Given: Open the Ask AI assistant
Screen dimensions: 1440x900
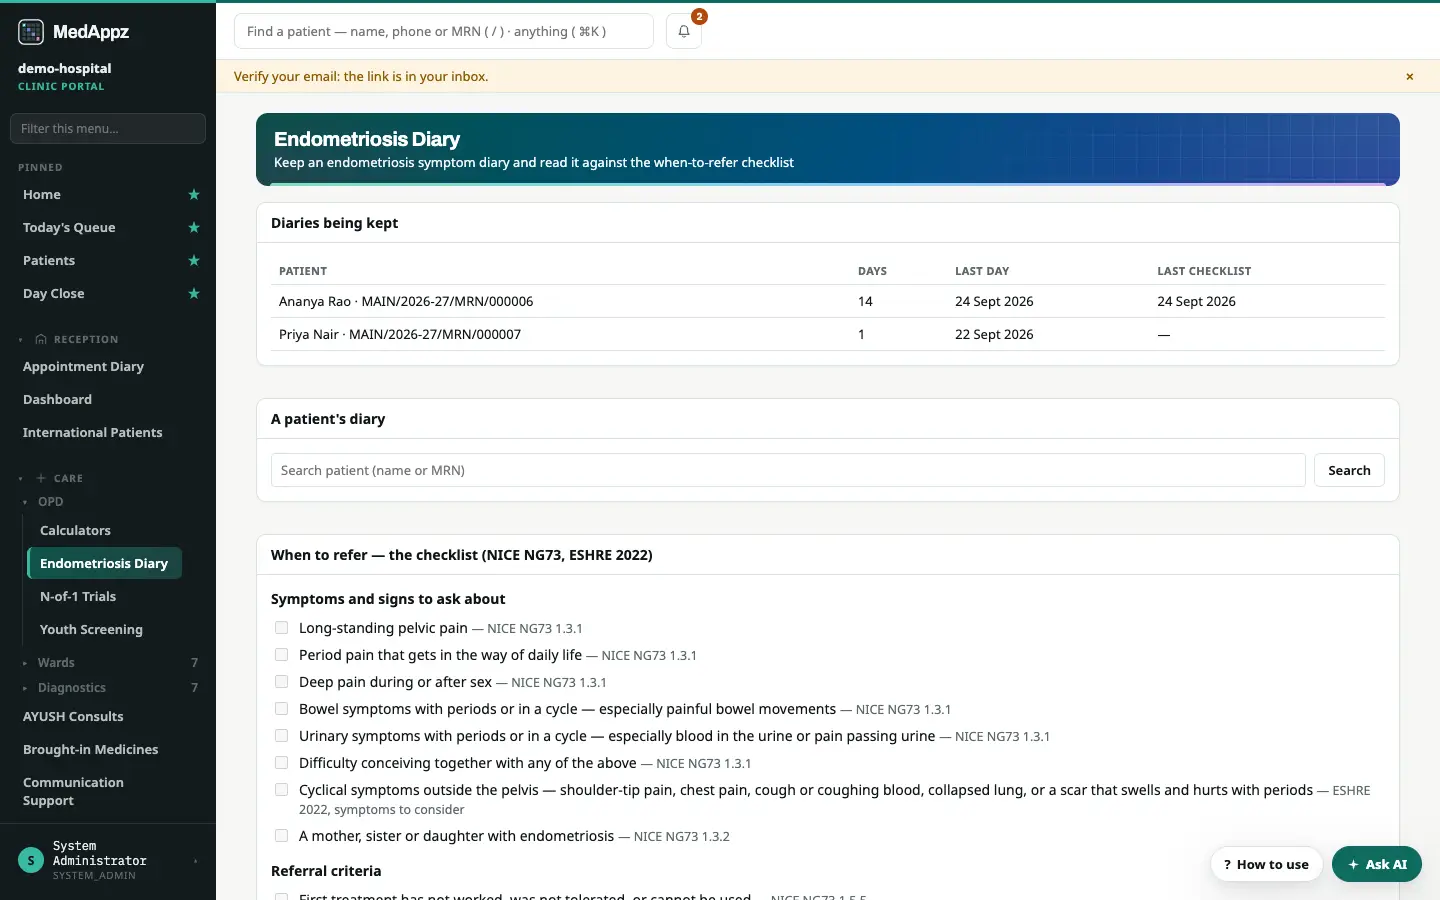Looking at the screenshot, I should pyautogui.click(x=1377, y=864).
